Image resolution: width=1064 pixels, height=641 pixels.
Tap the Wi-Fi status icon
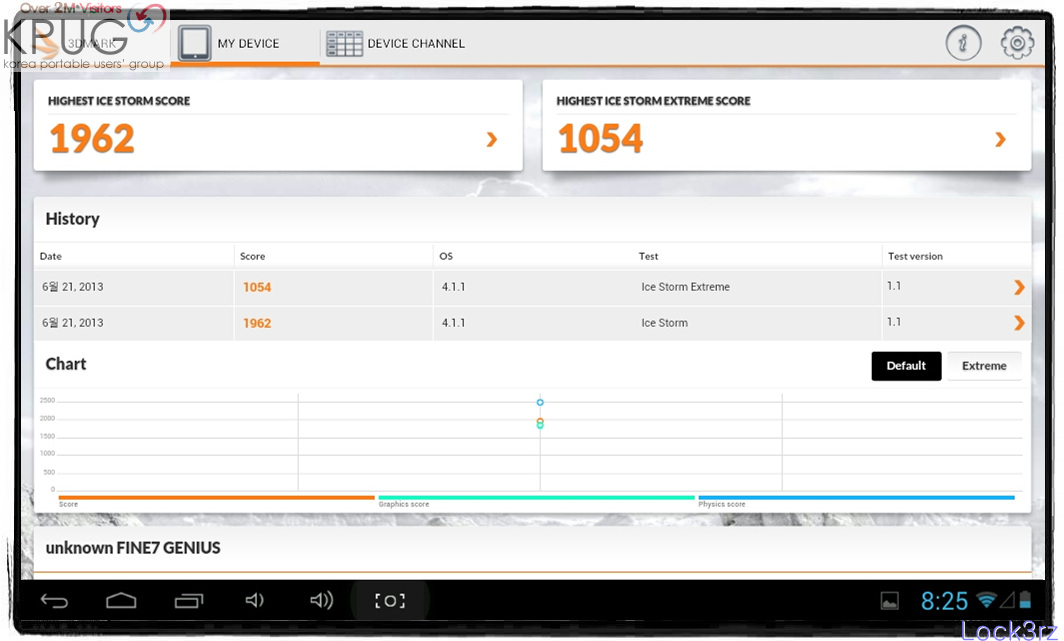(986, 600)
